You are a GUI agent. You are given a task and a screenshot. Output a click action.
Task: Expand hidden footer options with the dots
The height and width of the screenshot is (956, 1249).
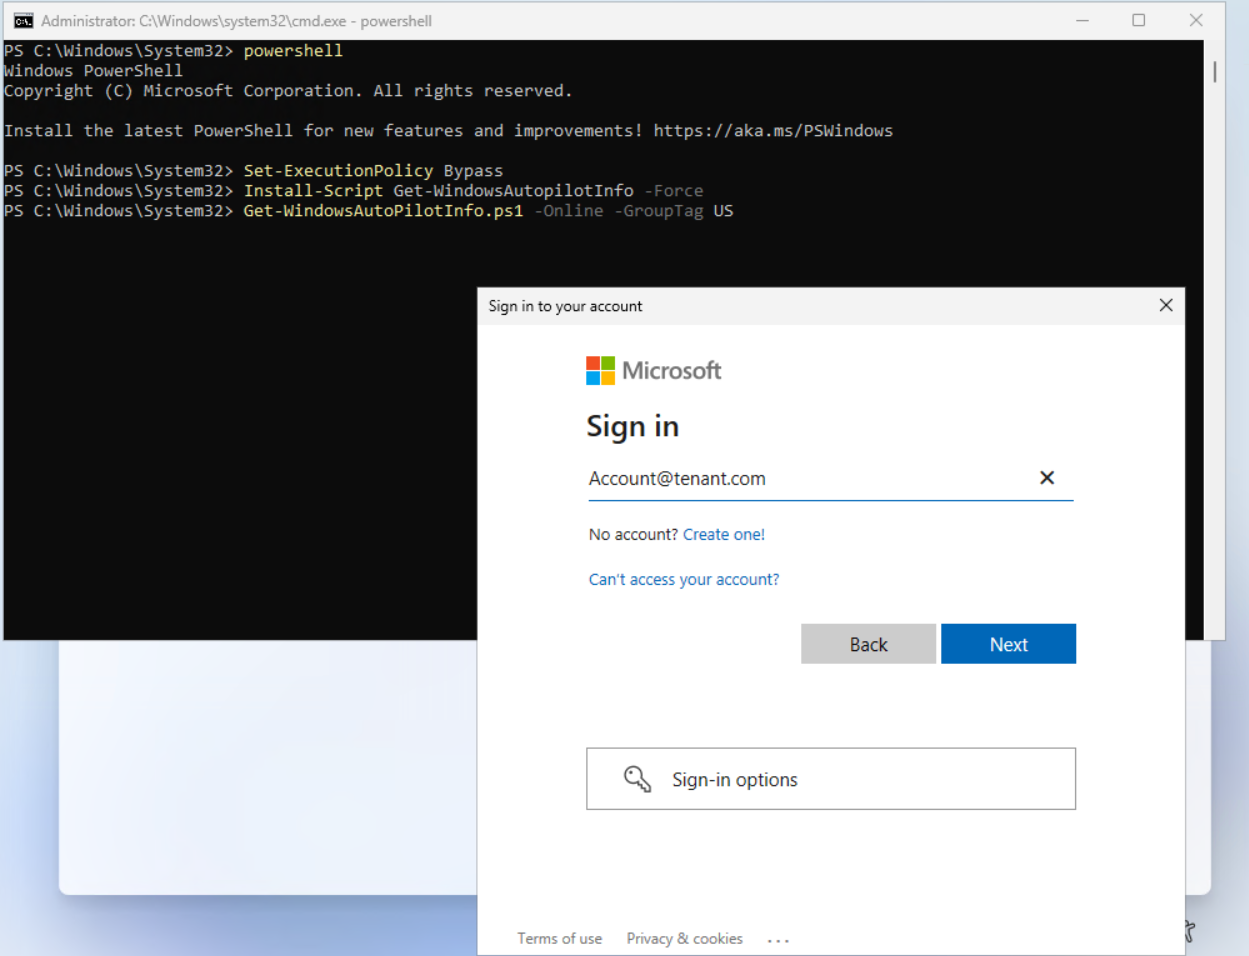coord(778,938)
